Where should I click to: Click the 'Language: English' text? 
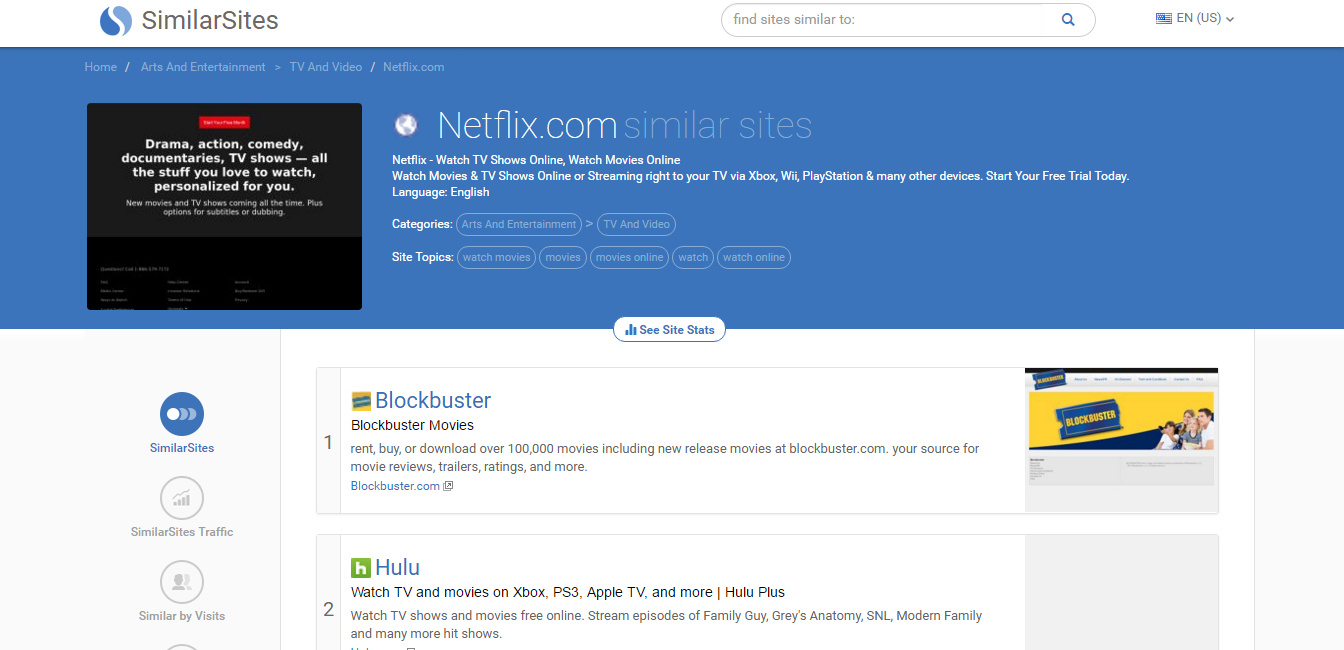tap(441, 192)
